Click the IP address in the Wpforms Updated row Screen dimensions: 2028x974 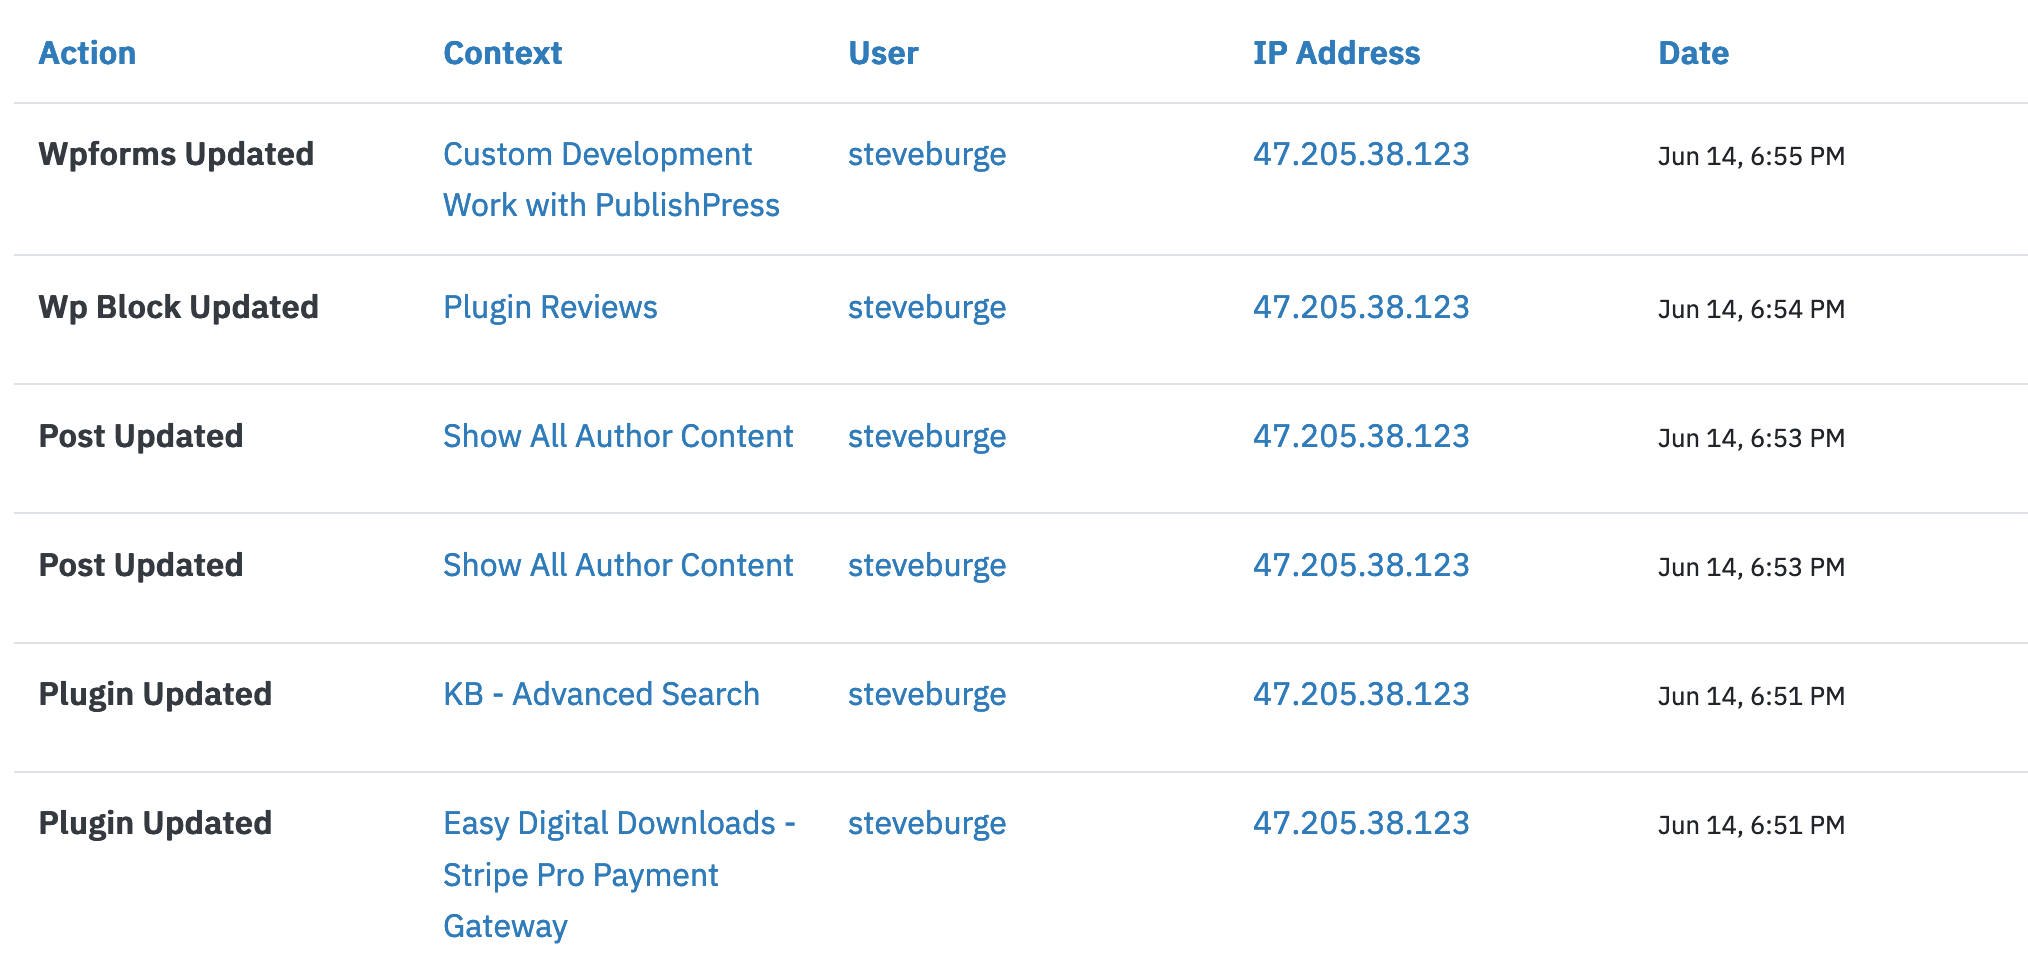pyautogui.click(x=1362, y=155)
